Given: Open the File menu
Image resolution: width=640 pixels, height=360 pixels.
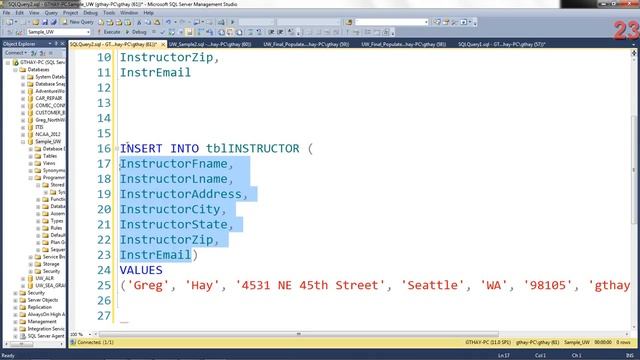Looking at the screenshot, I should point(6,13).
